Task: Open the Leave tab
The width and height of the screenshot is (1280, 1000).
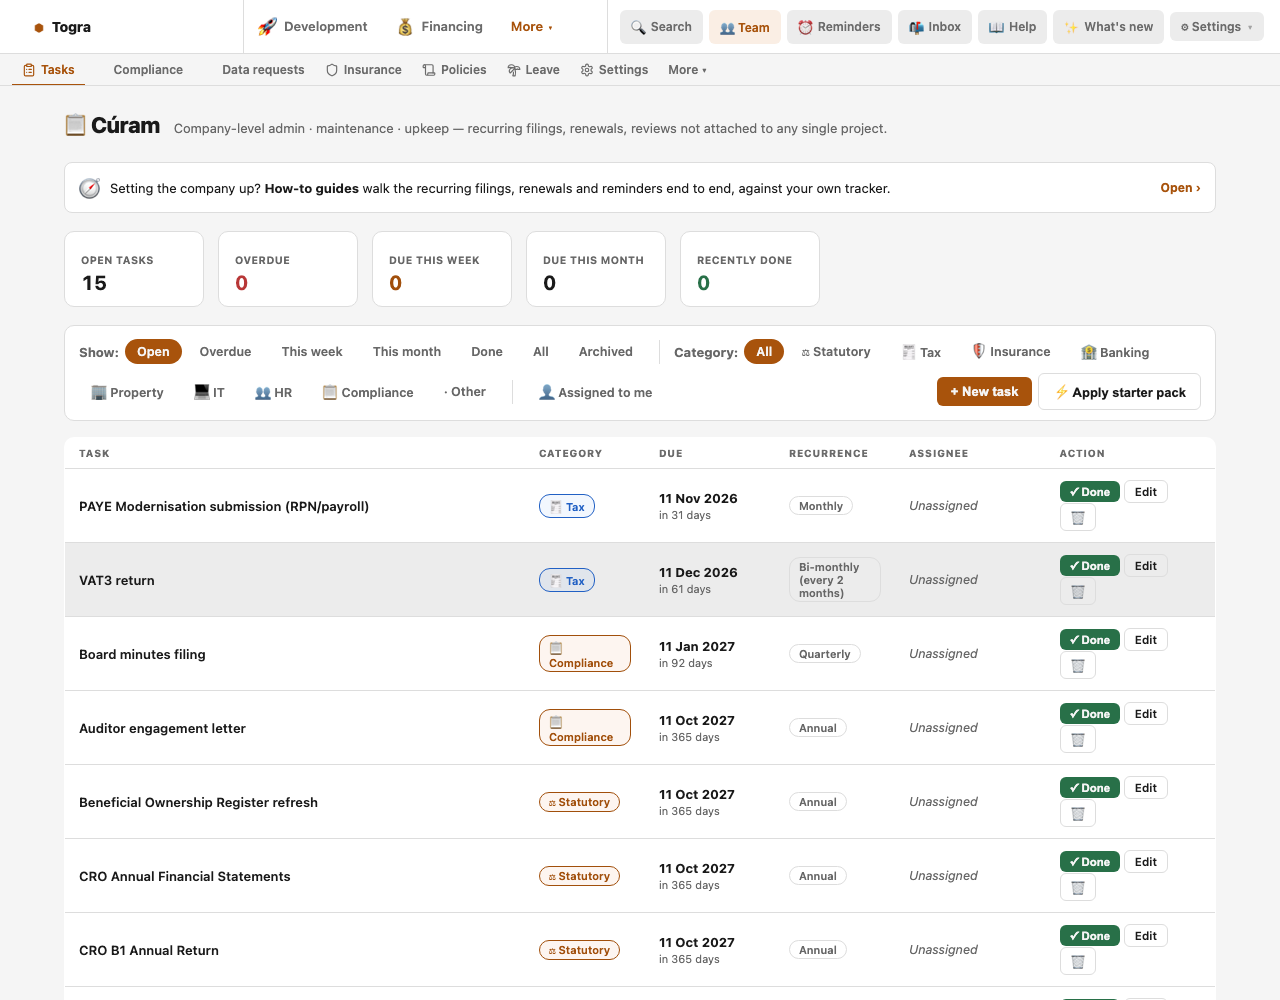Action: pos(533,70)
